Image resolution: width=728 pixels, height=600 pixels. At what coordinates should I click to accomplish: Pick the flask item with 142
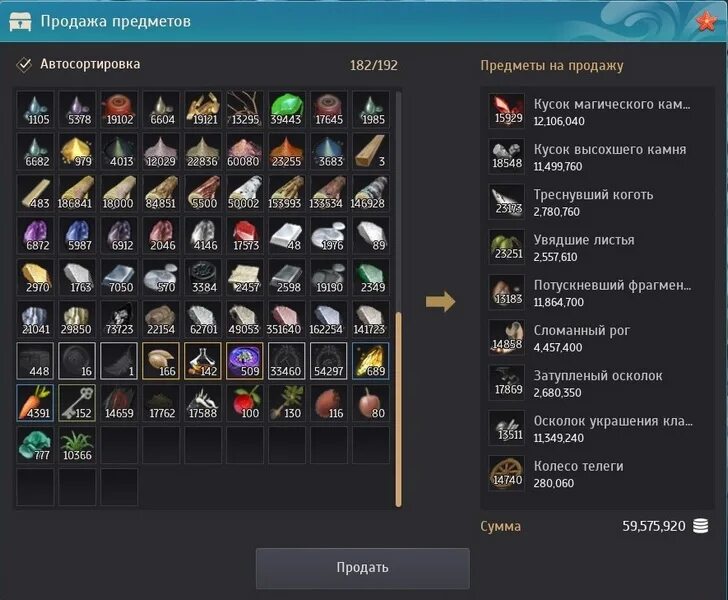203,361
